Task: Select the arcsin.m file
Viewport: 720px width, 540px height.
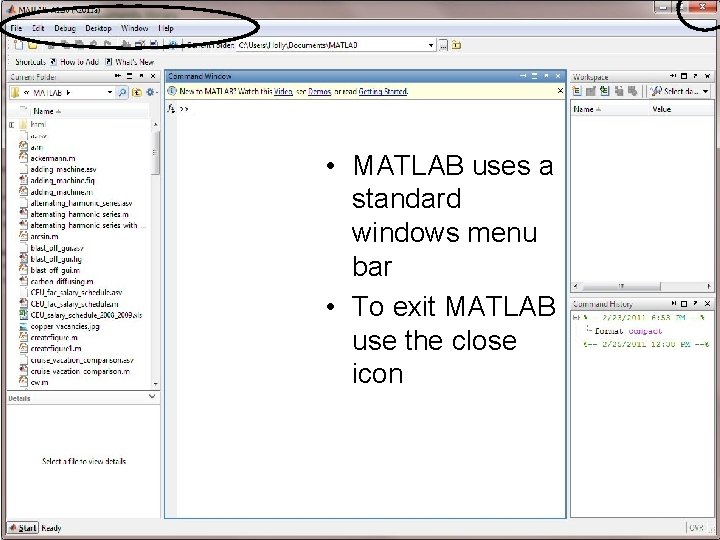Action: pyautogui.click(x=45, y=236)
